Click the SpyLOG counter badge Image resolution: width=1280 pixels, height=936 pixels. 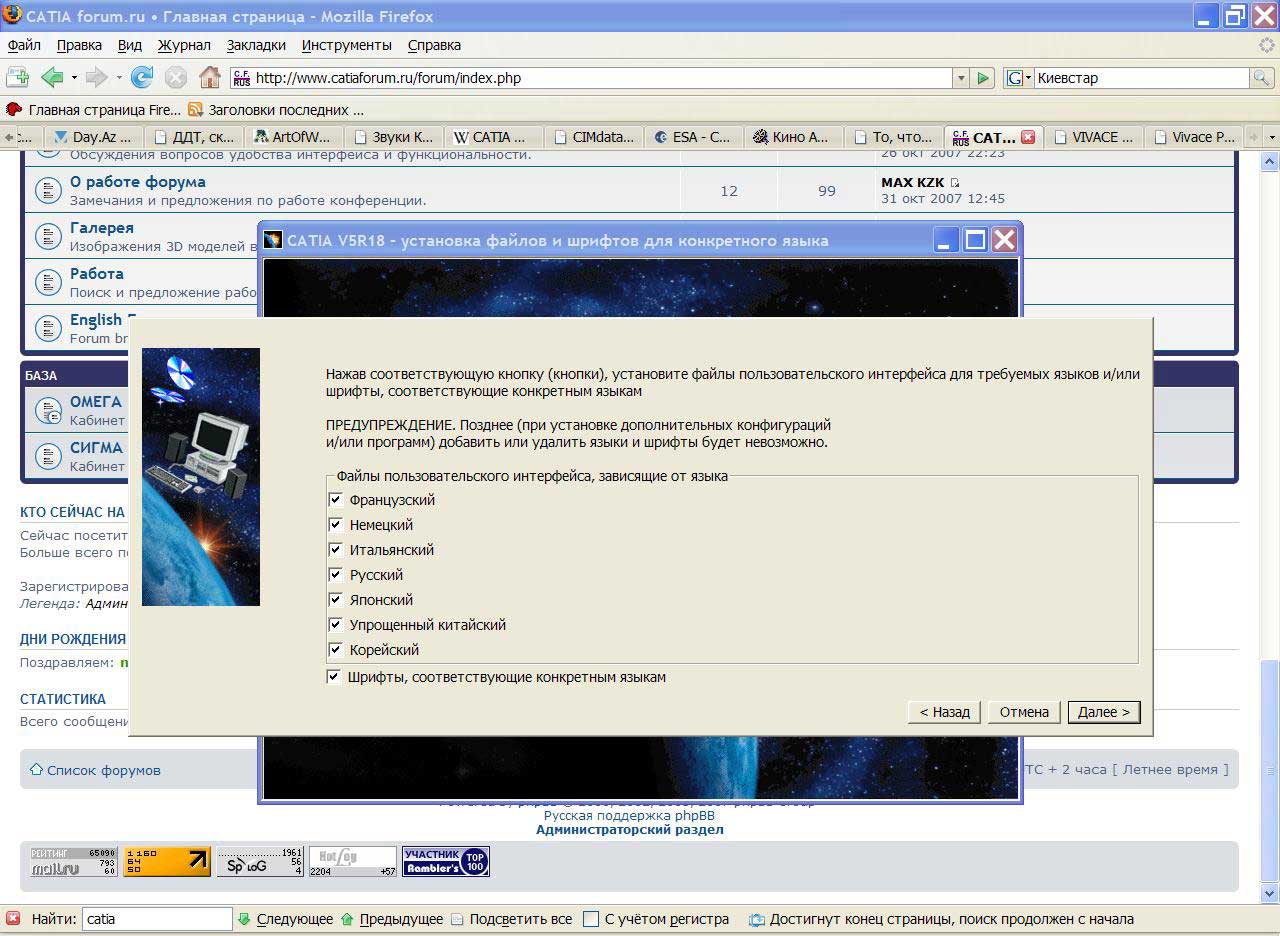[x=260, y=862]
